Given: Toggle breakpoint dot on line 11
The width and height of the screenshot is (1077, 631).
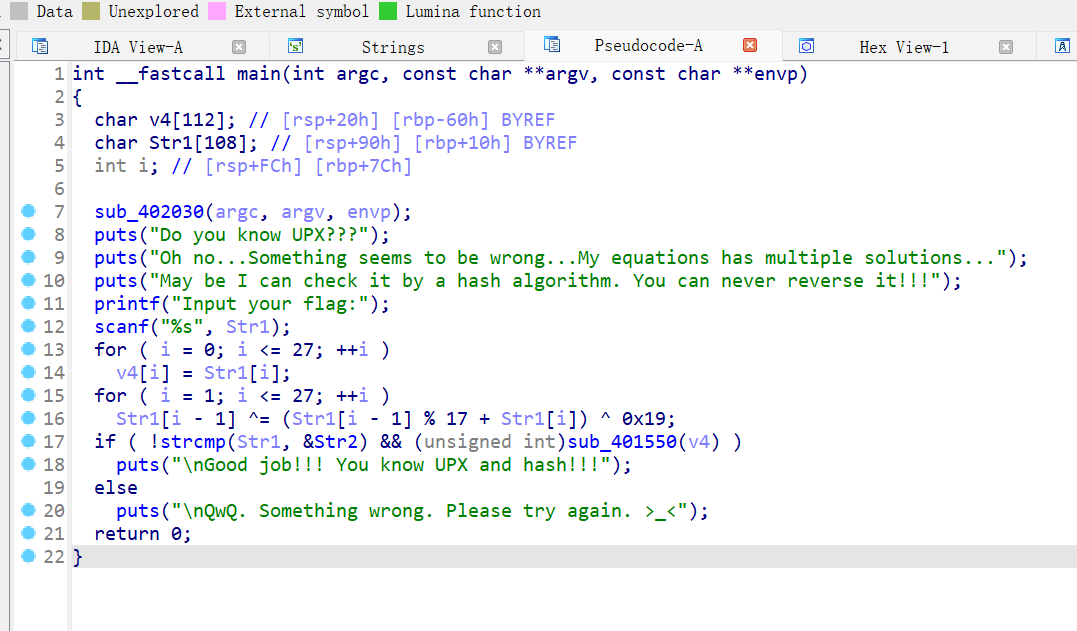Looking at the screenshot, I should [28, 303].
